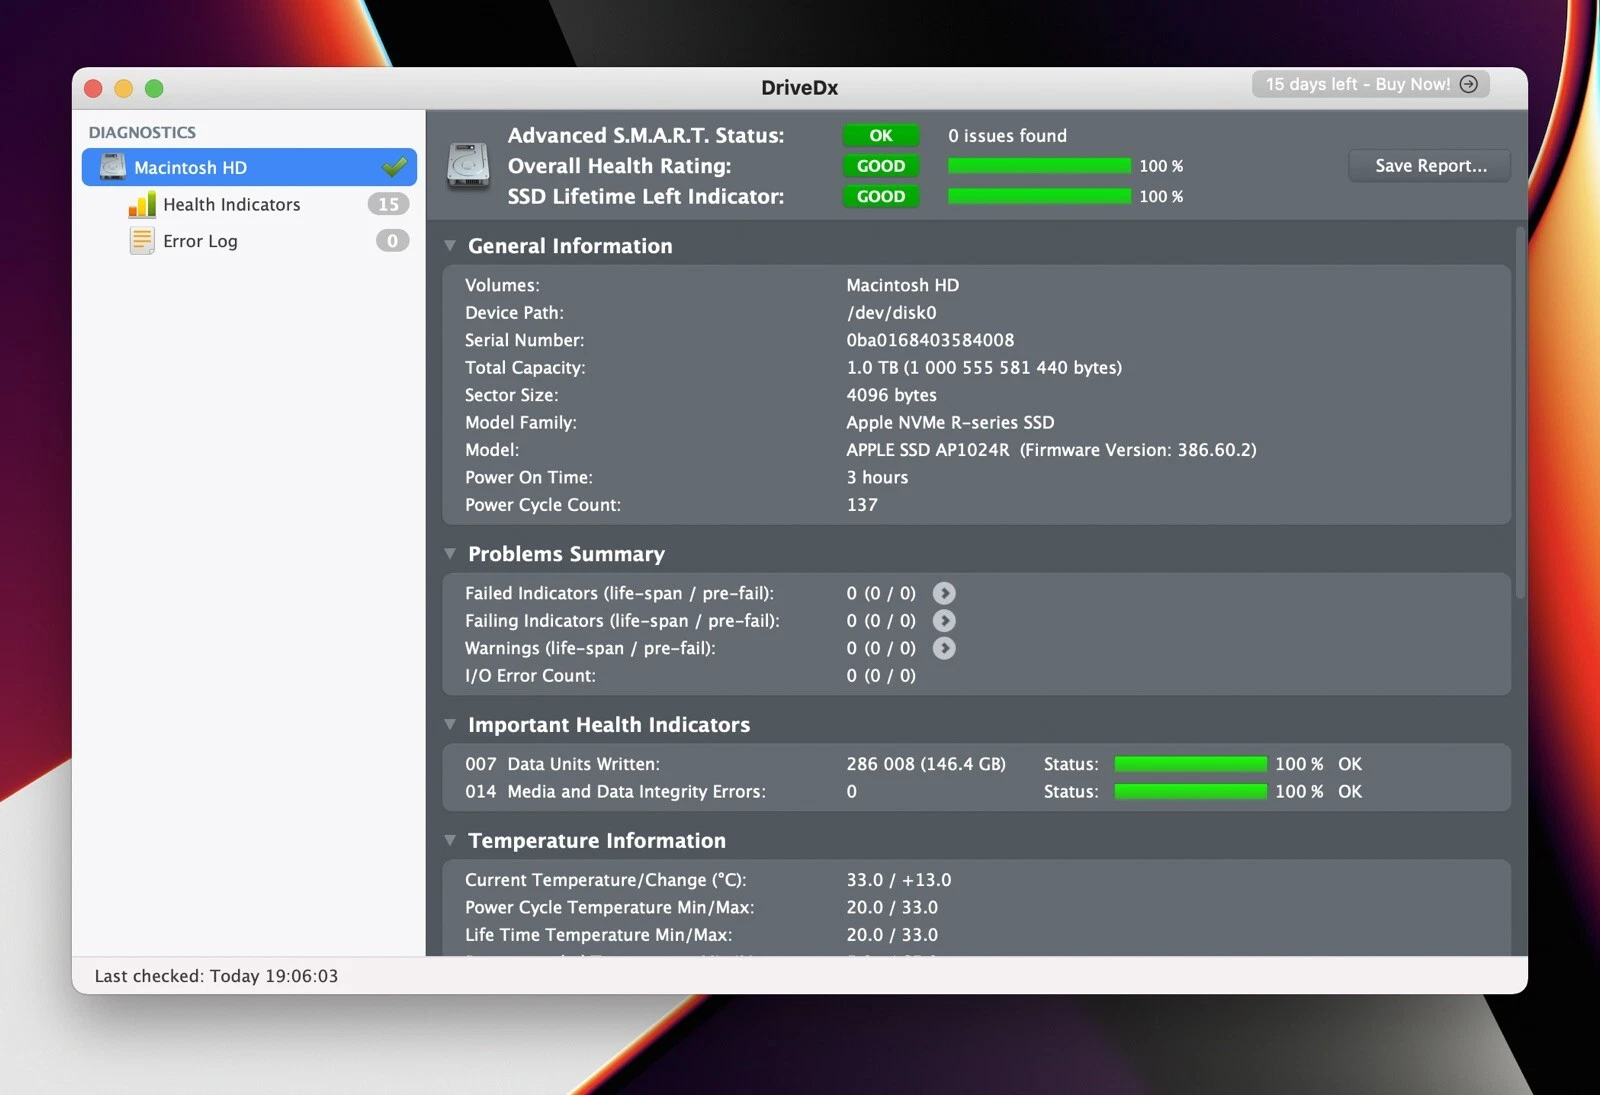Click the GOOD Overall Health Rating badge
This screenshot has width=1600, height=1095.
[x=881, y=166]
